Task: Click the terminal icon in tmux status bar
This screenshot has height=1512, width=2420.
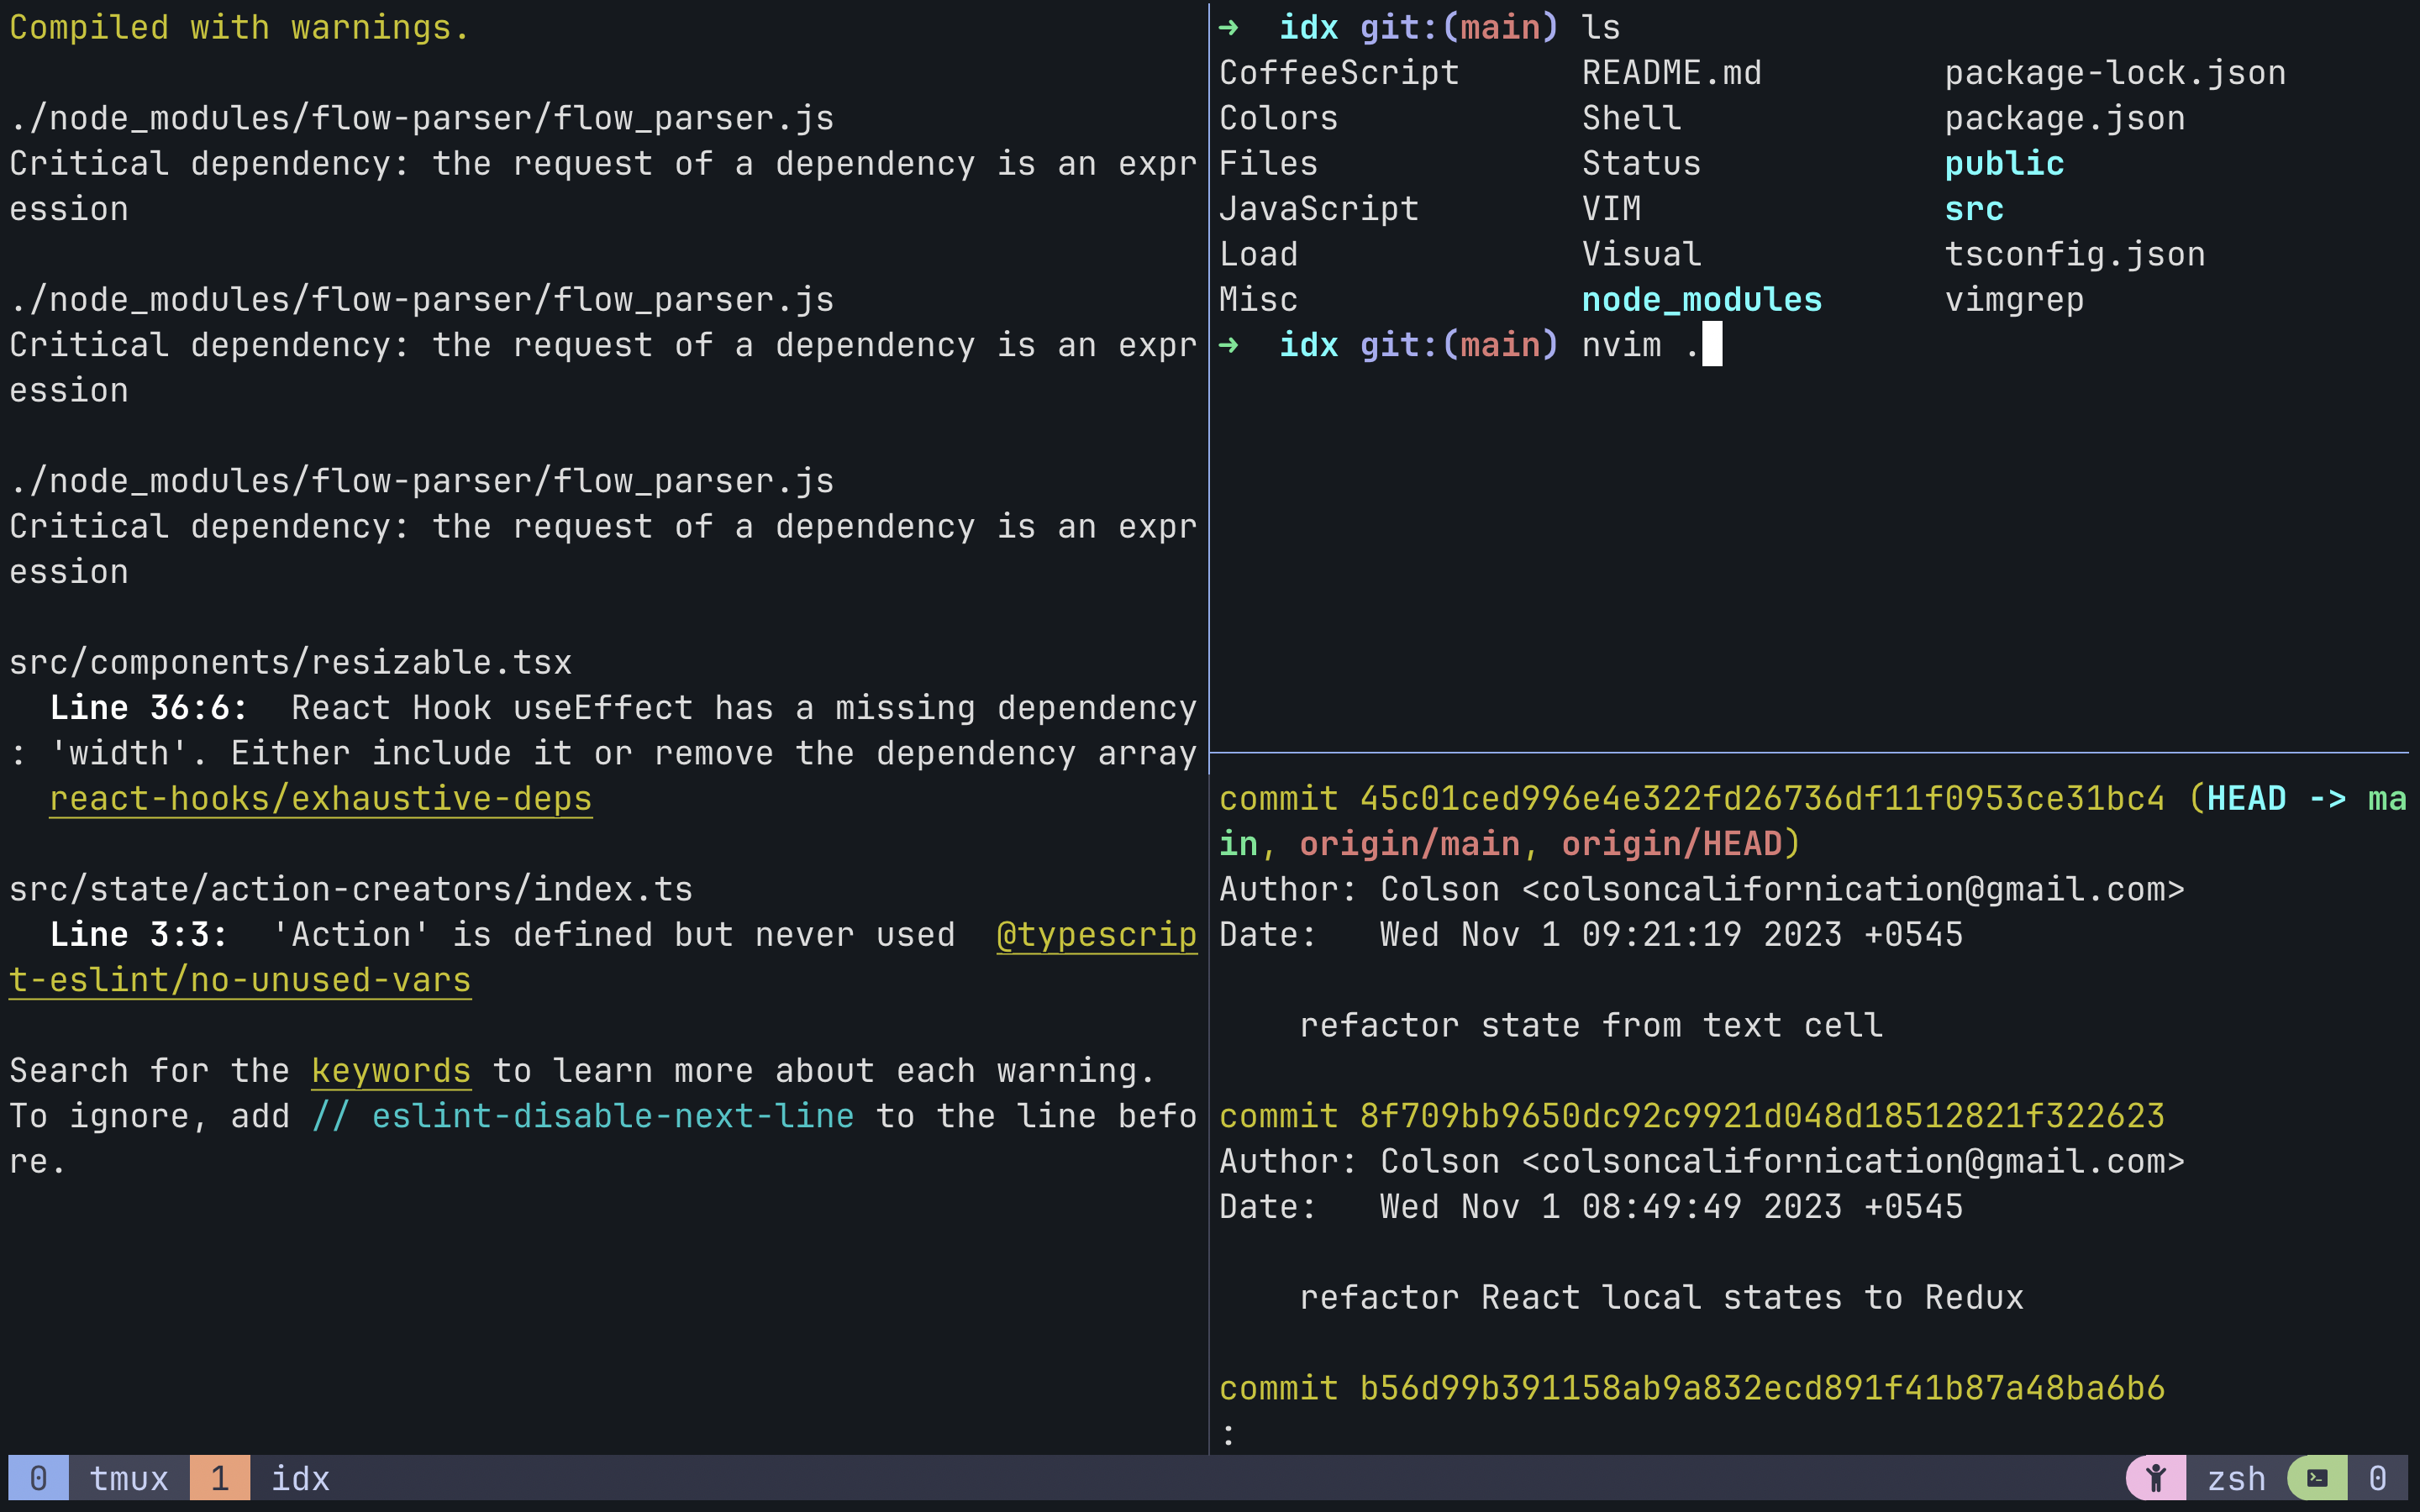Action: pos(2317,1477)
